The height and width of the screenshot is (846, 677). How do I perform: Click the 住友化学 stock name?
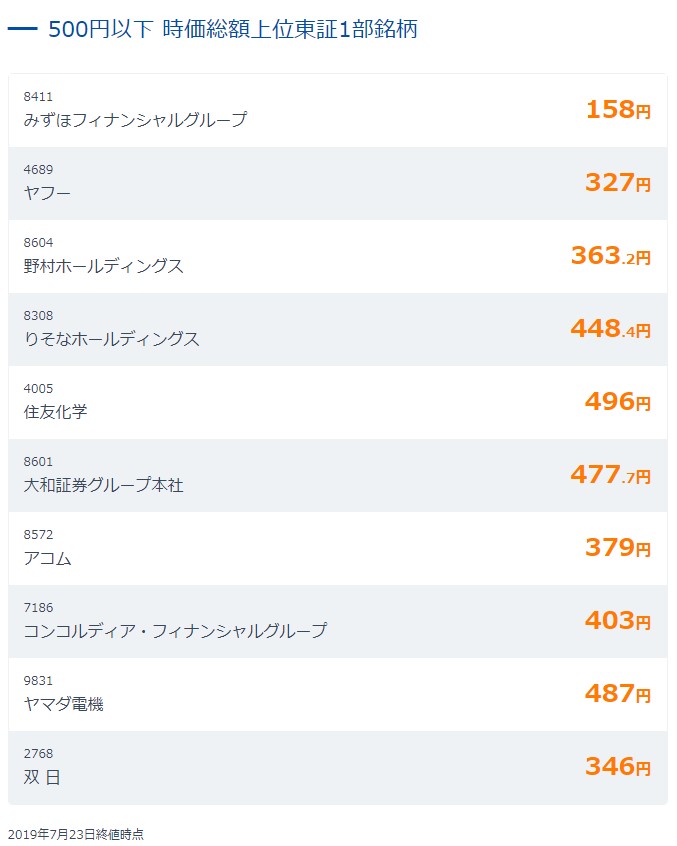(55, 412)
